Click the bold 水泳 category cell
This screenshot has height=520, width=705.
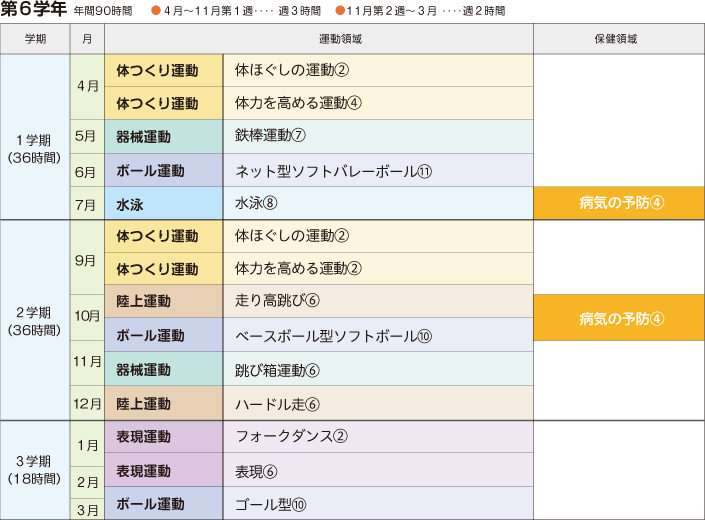pyautogui.click(x=164, y=204)
